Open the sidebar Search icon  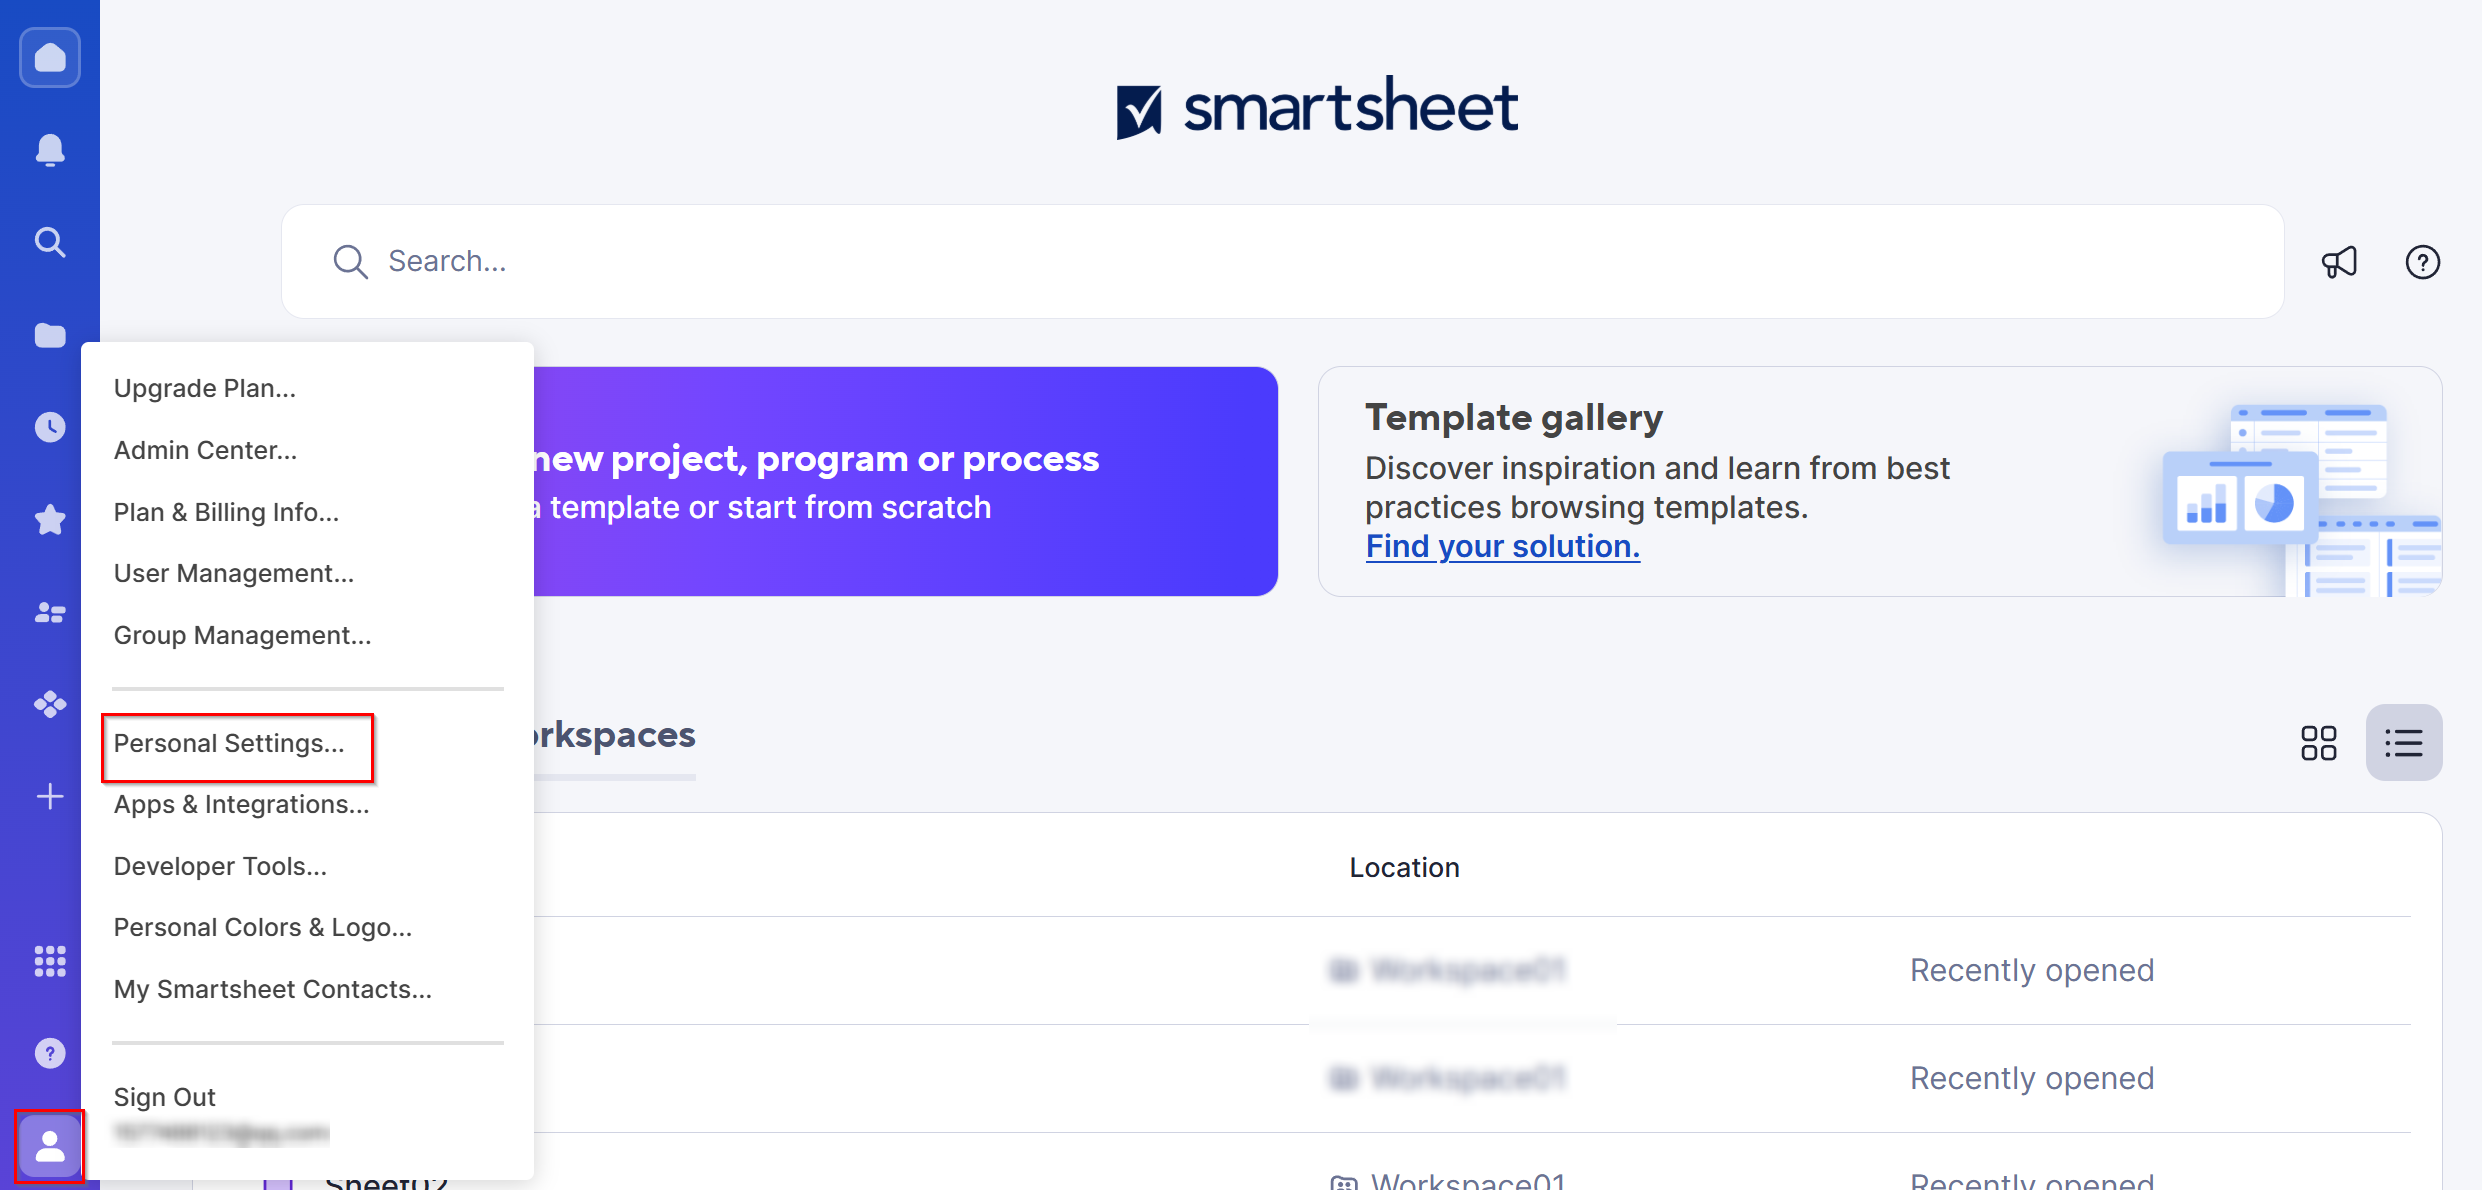49,242
